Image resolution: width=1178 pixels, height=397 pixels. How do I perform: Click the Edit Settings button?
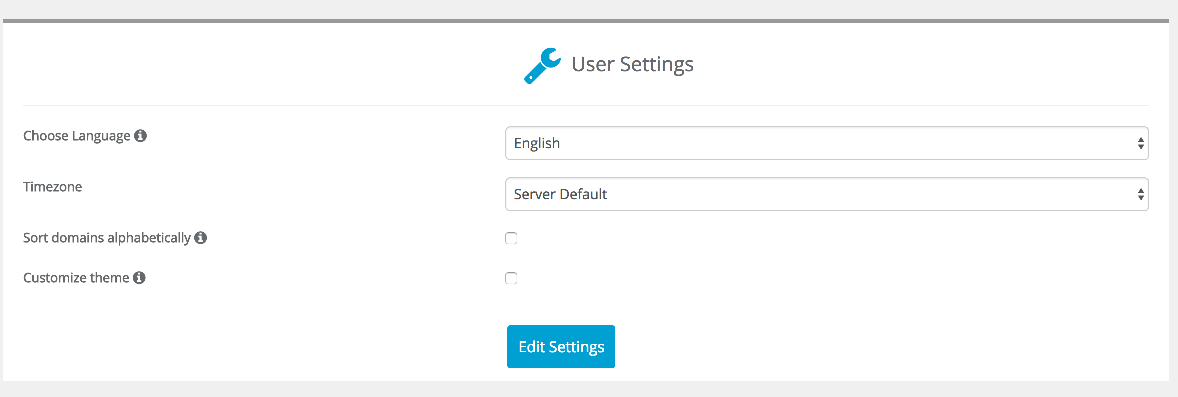(561, 347)
